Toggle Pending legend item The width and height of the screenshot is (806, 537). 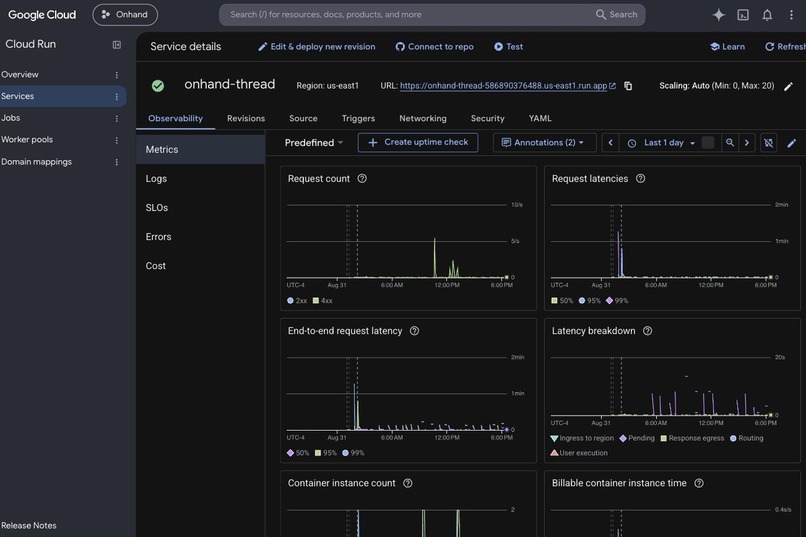[x=637, y=438]
